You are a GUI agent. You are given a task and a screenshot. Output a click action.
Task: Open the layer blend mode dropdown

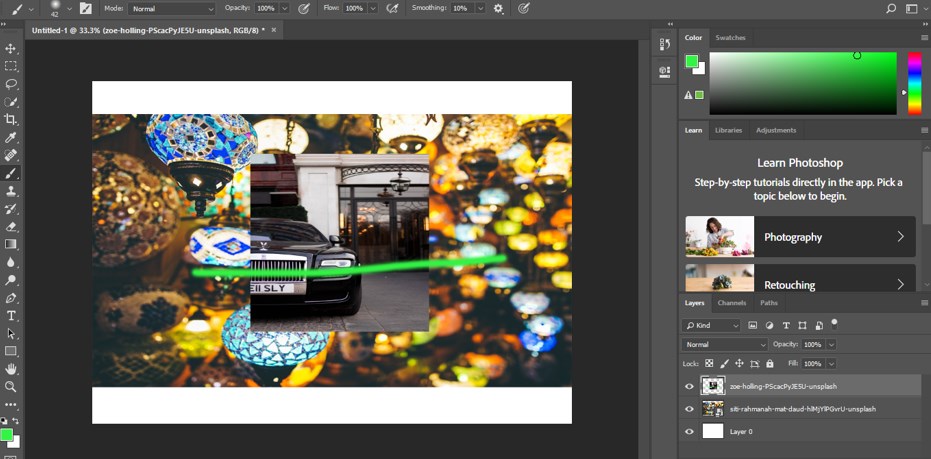[x=724, y=344]
